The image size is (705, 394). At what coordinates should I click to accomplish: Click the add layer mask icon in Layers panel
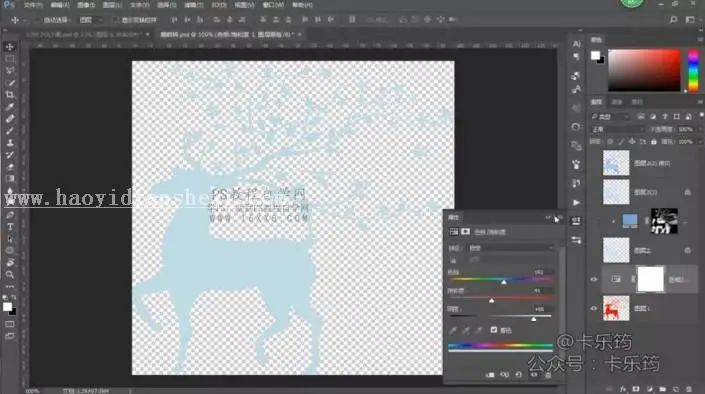[636, 389]
